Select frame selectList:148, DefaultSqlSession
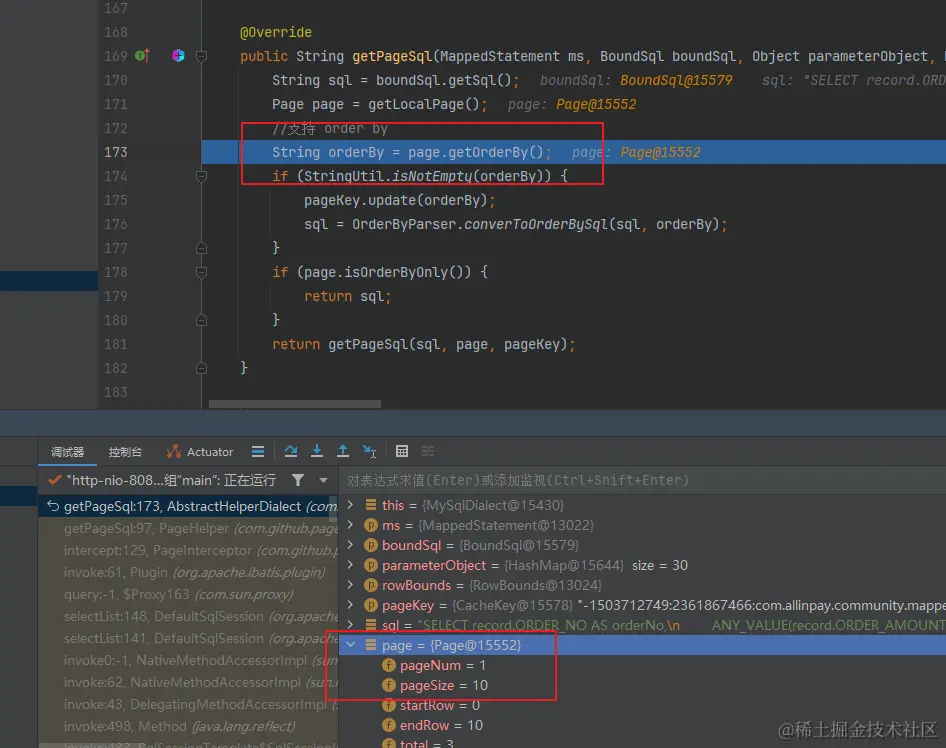 188,616
